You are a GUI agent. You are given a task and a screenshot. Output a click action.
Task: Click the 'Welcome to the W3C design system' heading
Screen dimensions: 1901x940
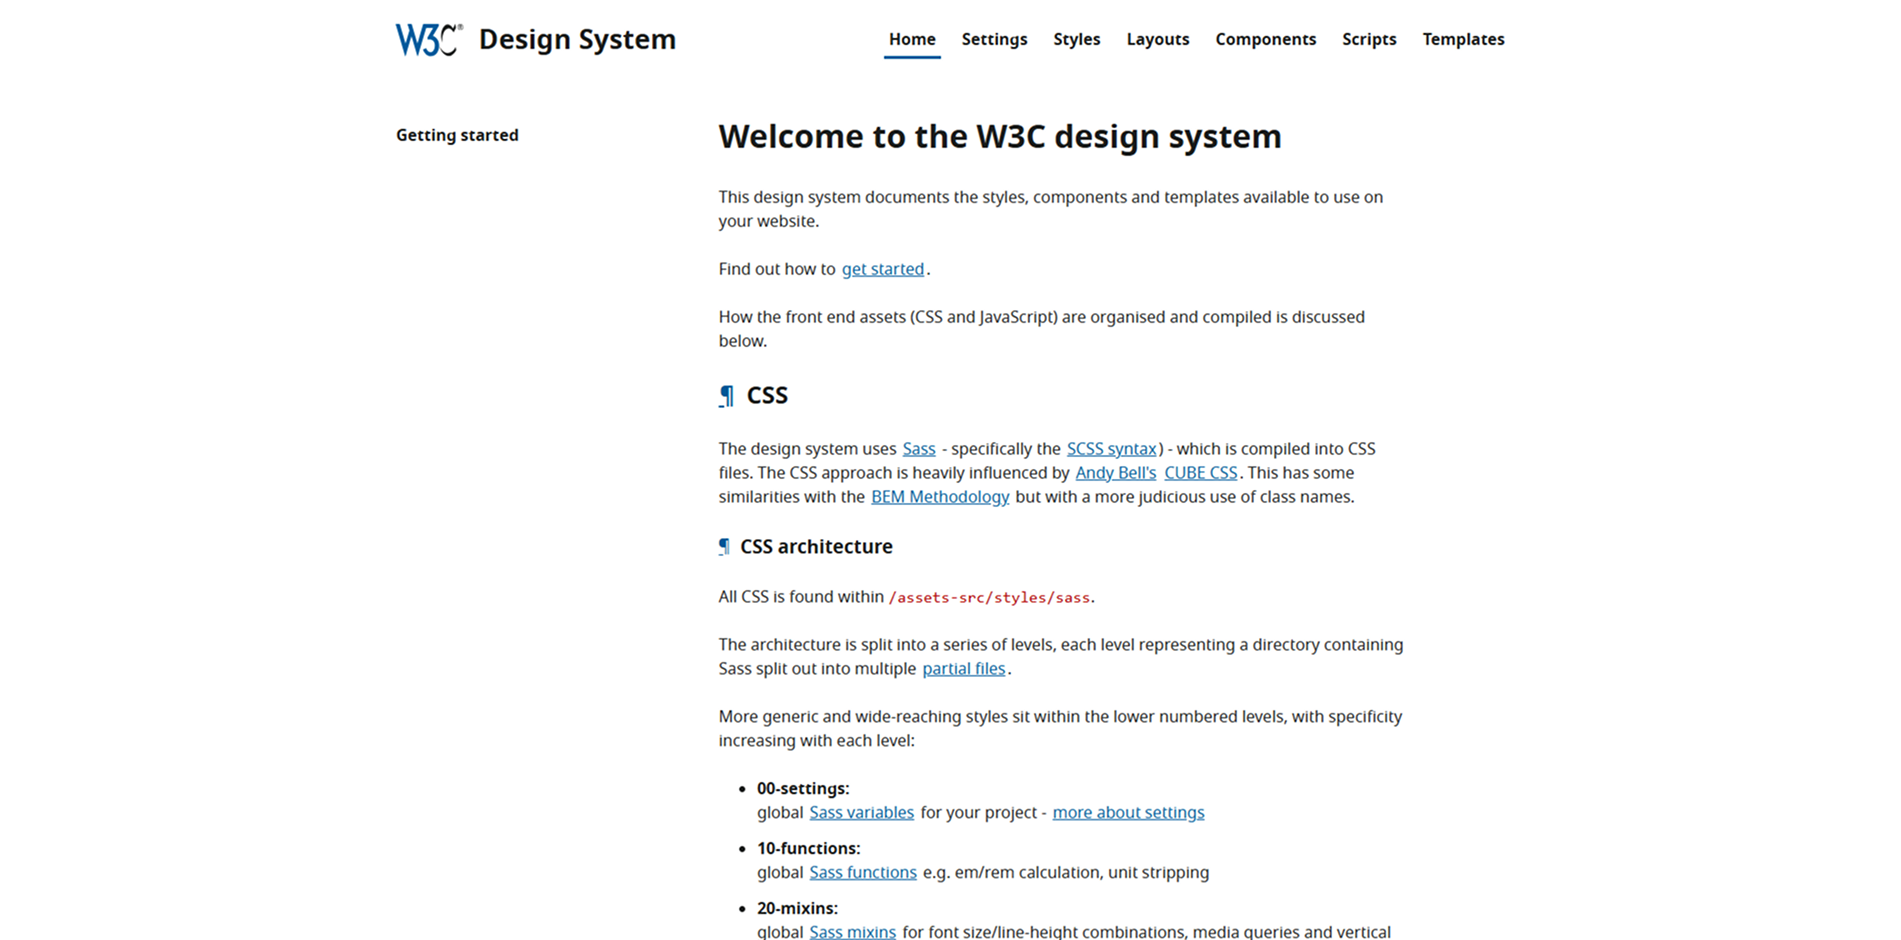point(1000,136)
